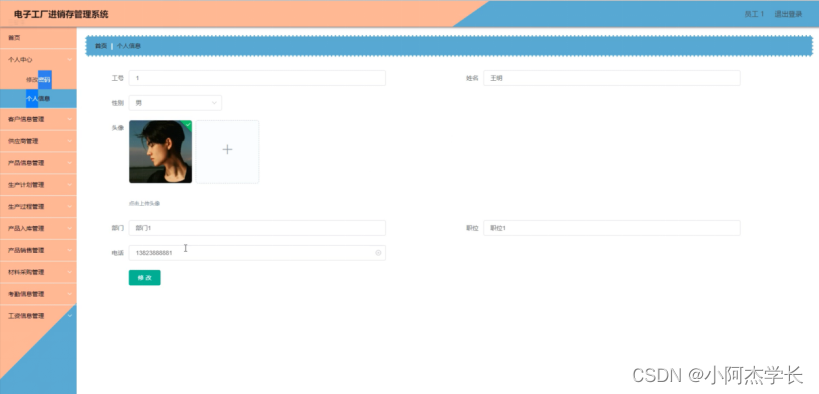
Task: Click 员工 1 user label in header
Action: click(754, 15)
